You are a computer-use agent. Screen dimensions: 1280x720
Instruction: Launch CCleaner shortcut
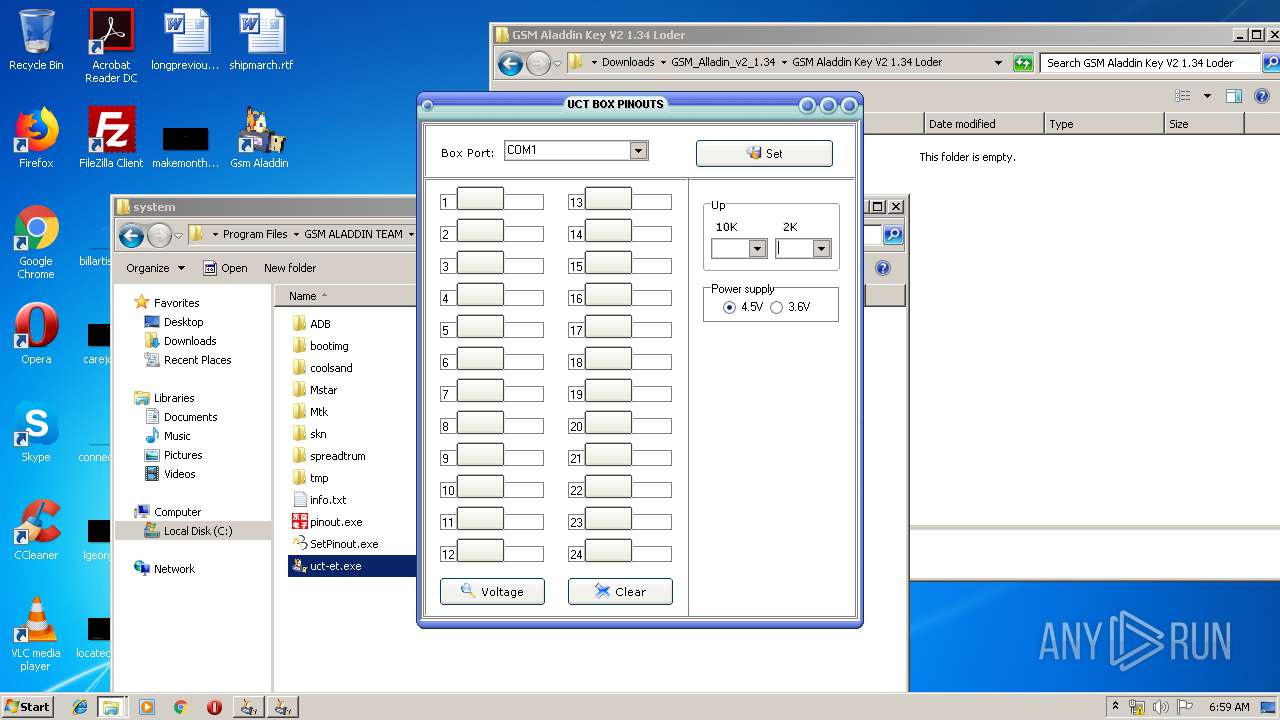tap(36, 530)
